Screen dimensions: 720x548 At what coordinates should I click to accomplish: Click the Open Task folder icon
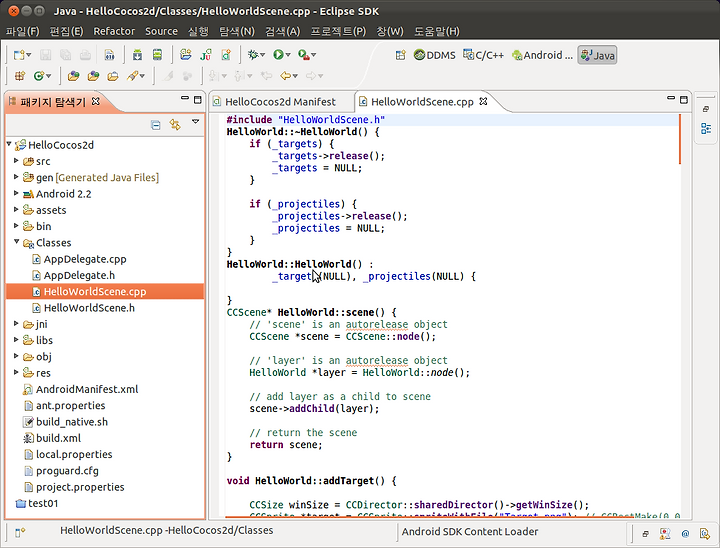point(93,76)
